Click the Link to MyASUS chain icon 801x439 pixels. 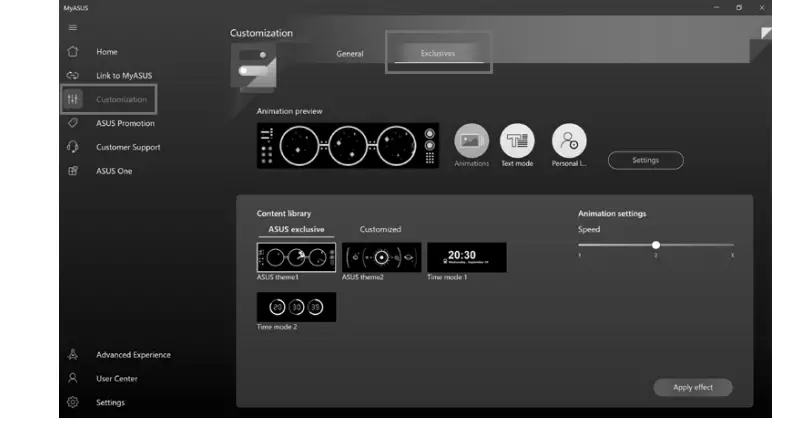73,76
